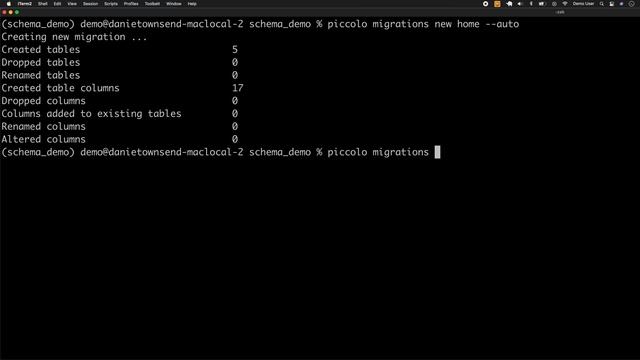Open the Apple menu
640x360 pixels.
click(9, 4)
